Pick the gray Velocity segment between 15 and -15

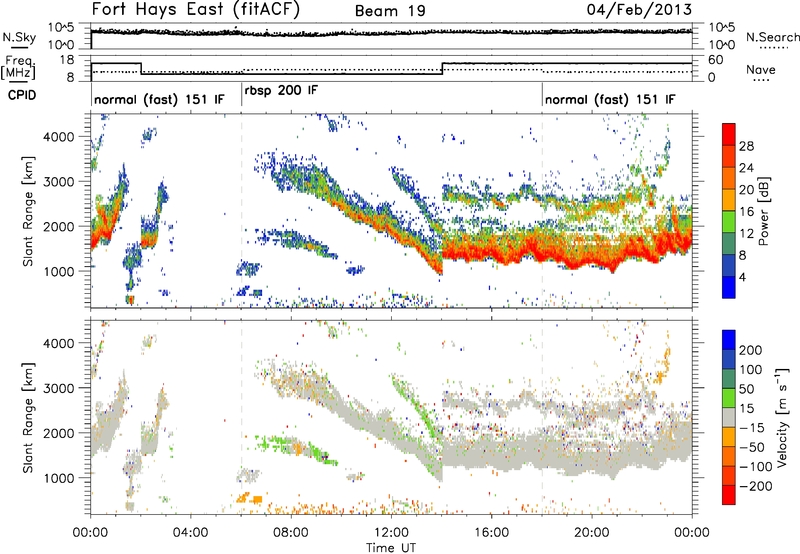click(x=729, y=417)
